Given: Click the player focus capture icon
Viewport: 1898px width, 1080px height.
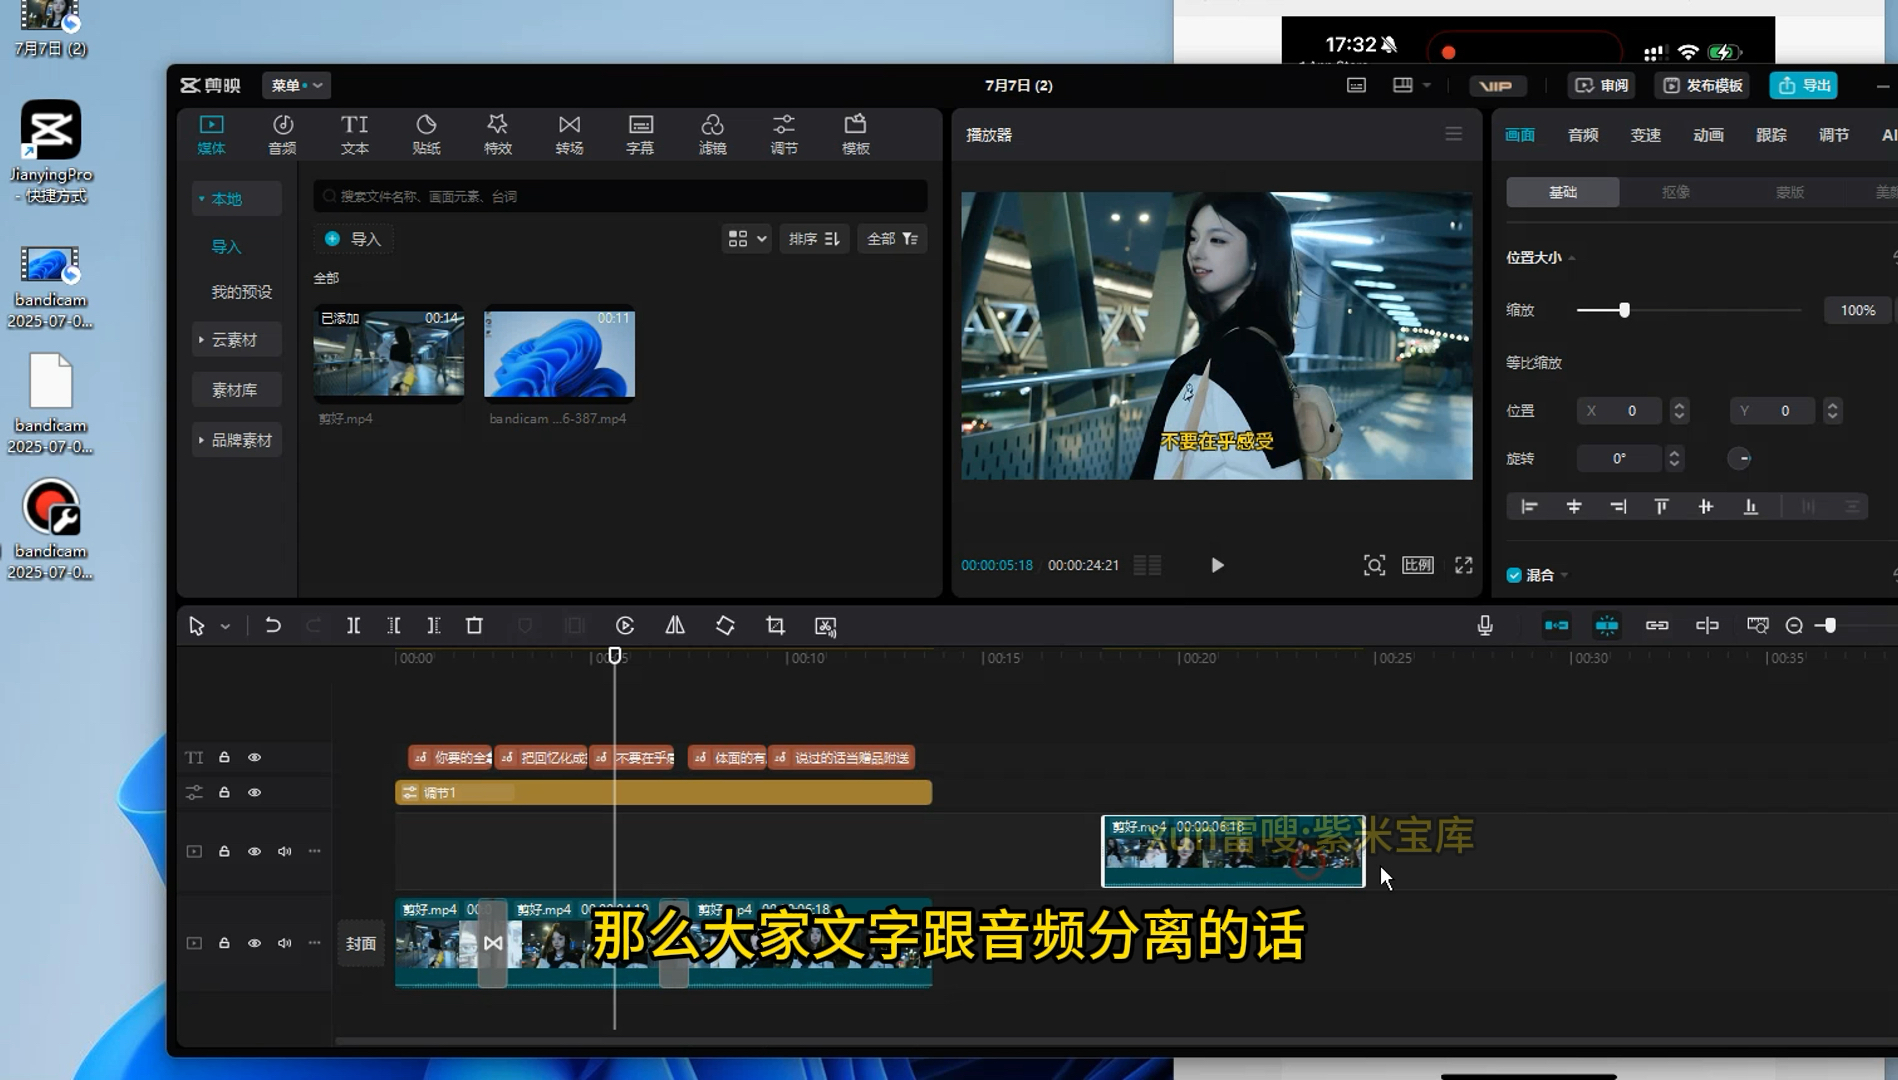Looking at the screenshot, I should (1374, 566).
